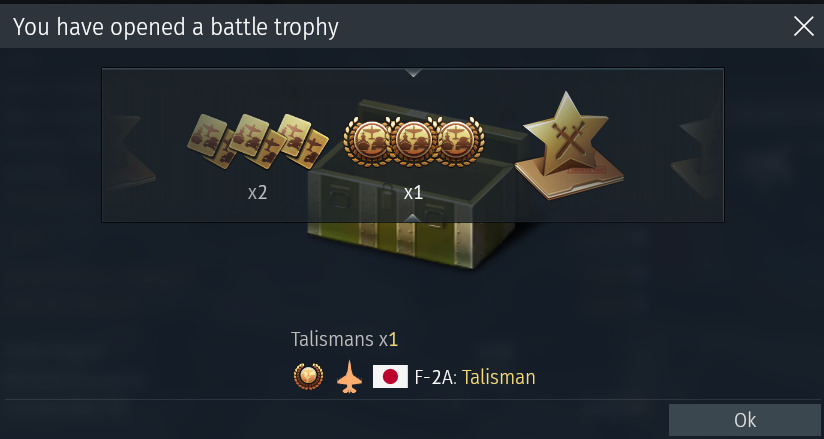This screenshot has height=439, width=824.
Task: Click the faded item at reel's left edge
Action: [129, 151]
